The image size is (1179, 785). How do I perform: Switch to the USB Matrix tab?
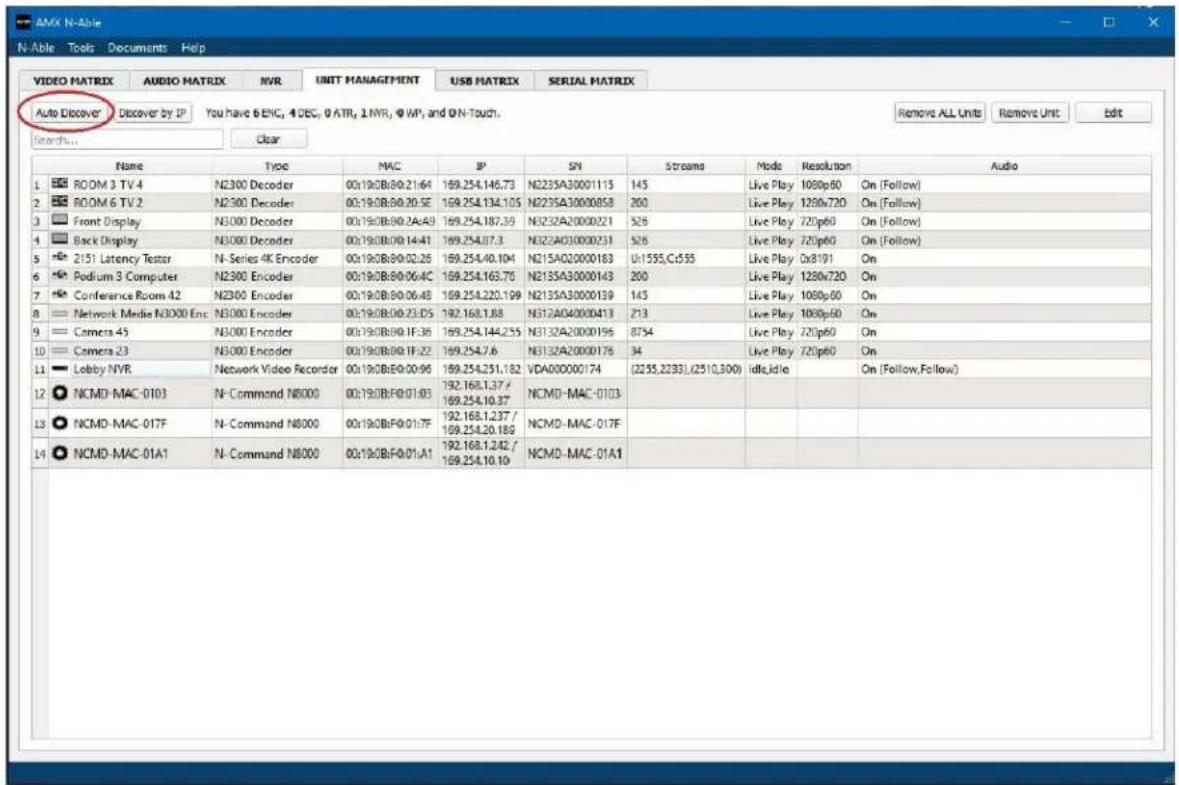tap(485, 80)
